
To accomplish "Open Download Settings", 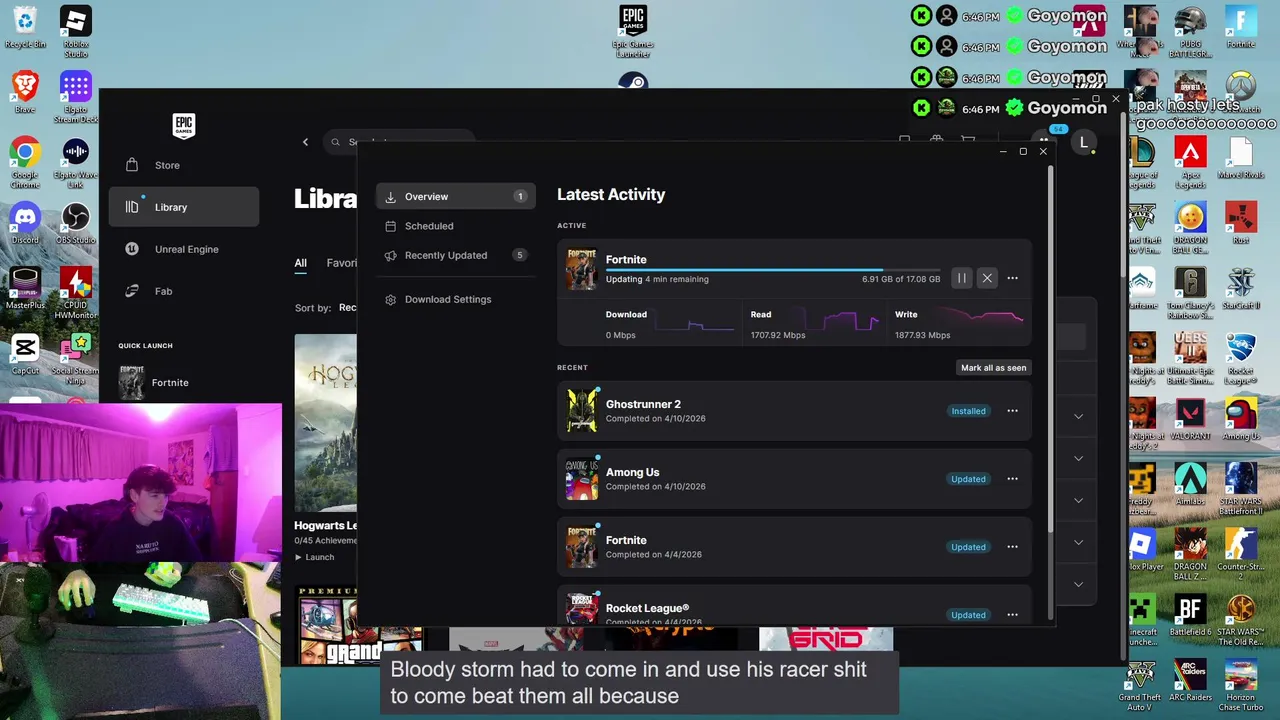I will (456, 299).
